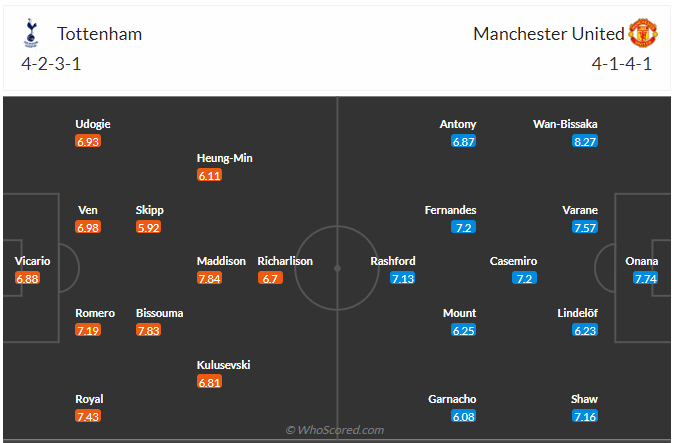Click the Tottenham club crest icon
Screen dimensions: 674x443
pos(31,35)
